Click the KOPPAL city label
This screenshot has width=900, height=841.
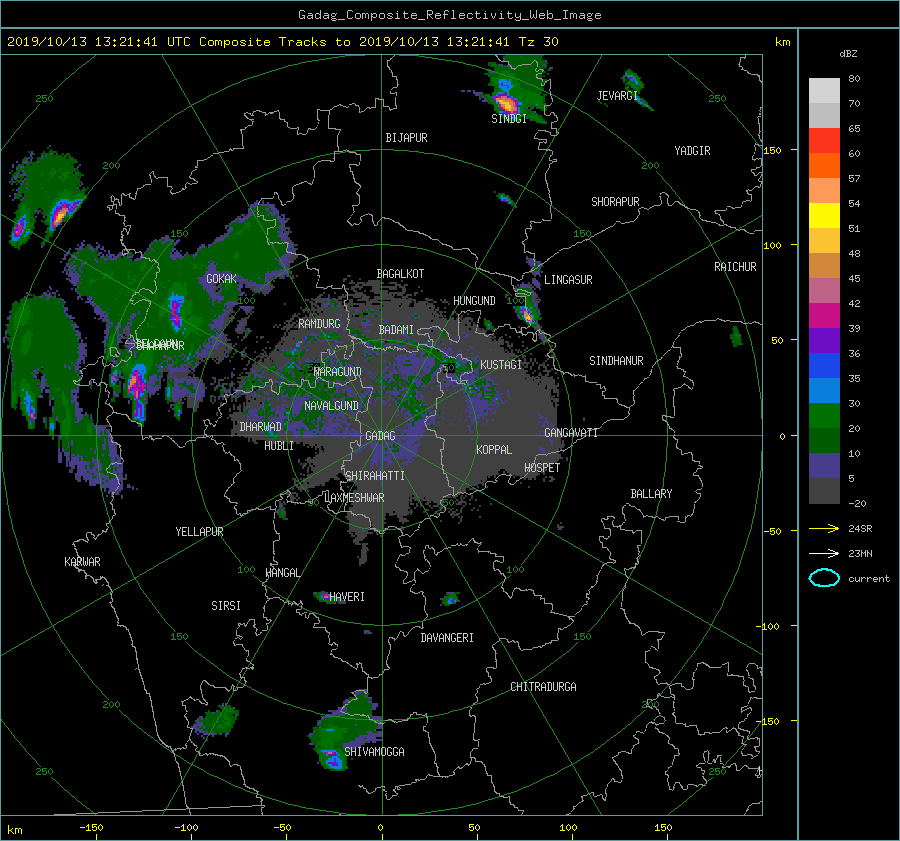pyautogui.click(x=494, y=450)
